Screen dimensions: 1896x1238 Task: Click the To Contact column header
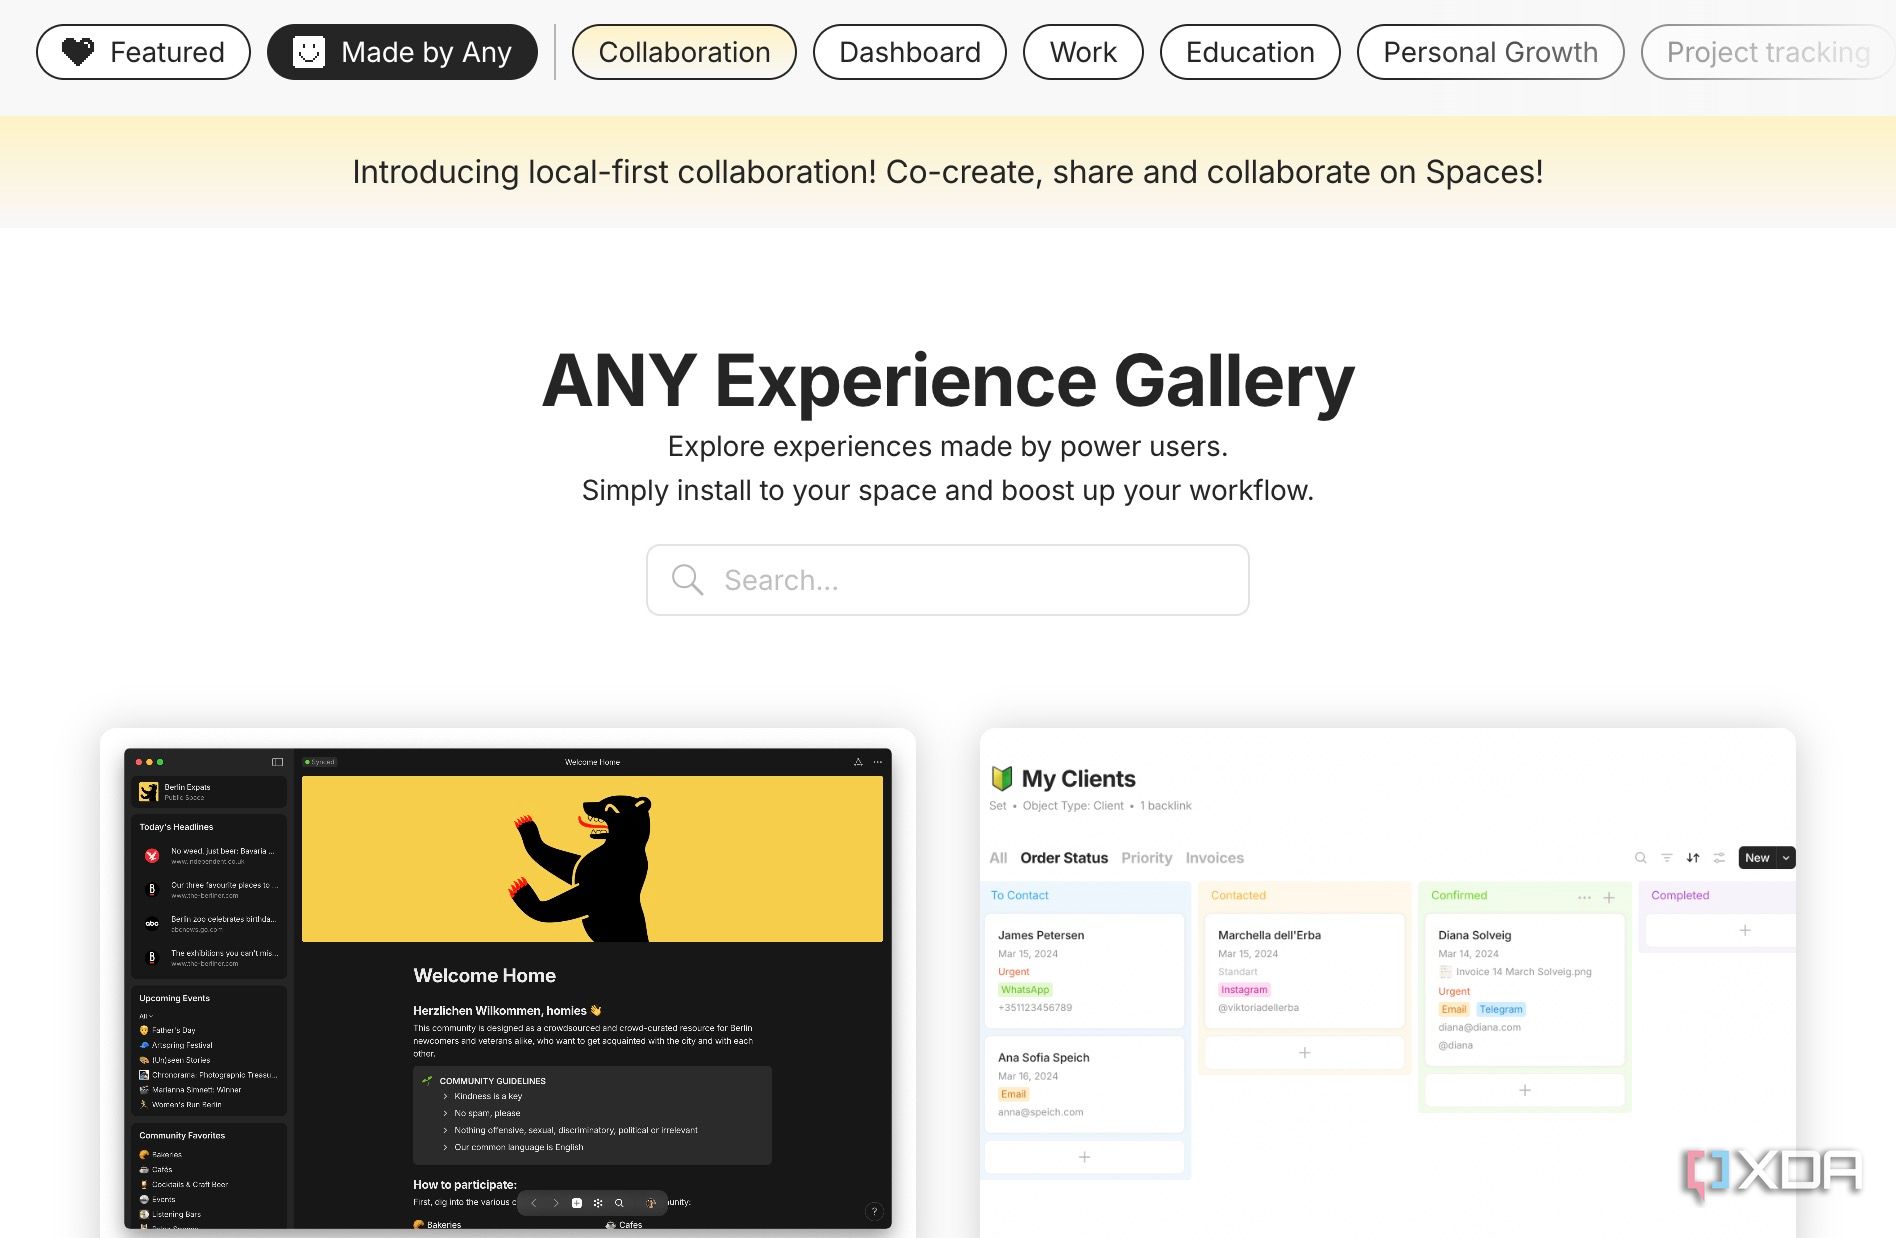(1020, 896)
